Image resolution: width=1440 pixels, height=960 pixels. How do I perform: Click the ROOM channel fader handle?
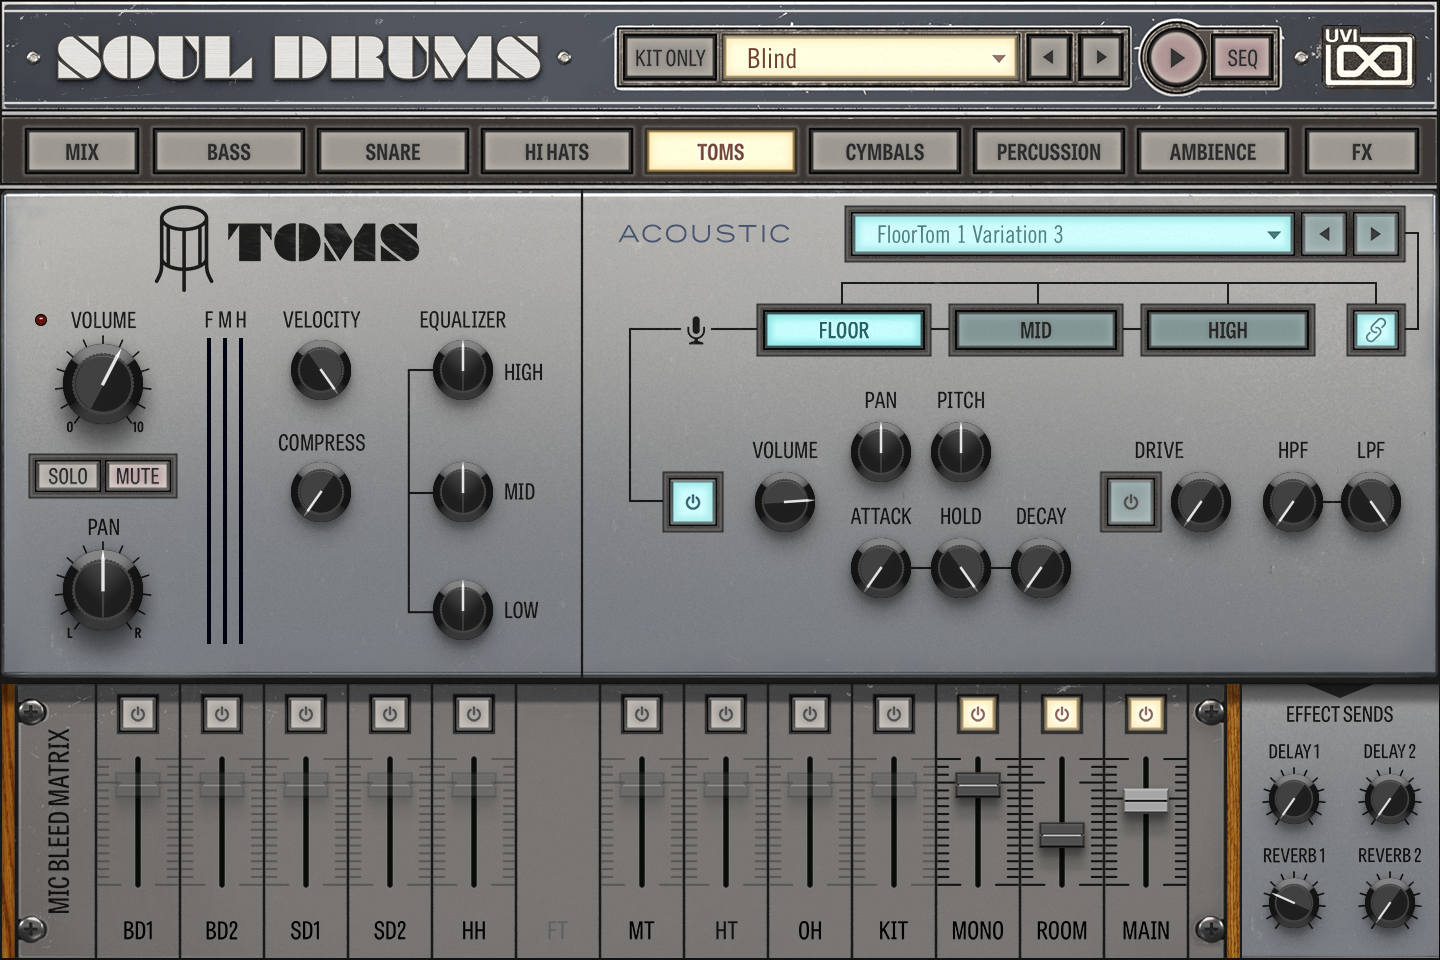tap(1062, 834)
